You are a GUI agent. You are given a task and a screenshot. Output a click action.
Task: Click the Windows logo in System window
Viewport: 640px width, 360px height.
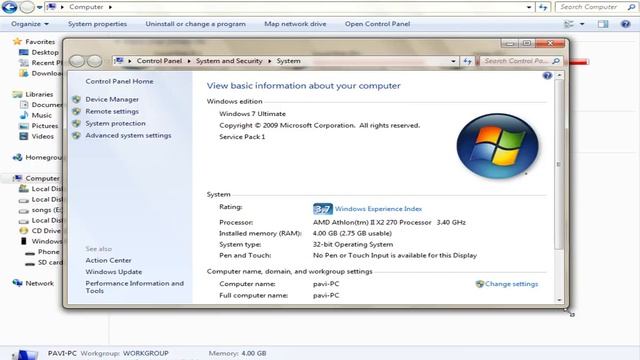pyautogui.click(x=497, y=146)
